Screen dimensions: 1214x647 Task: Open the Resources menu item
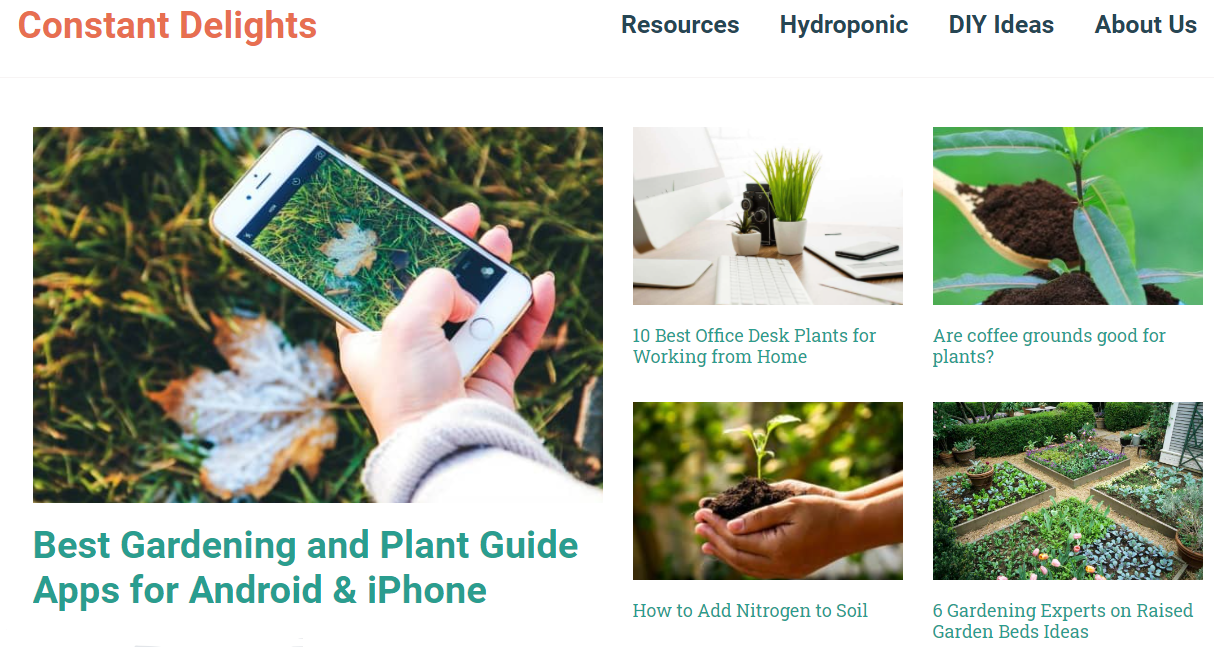(x=680, y=25)
